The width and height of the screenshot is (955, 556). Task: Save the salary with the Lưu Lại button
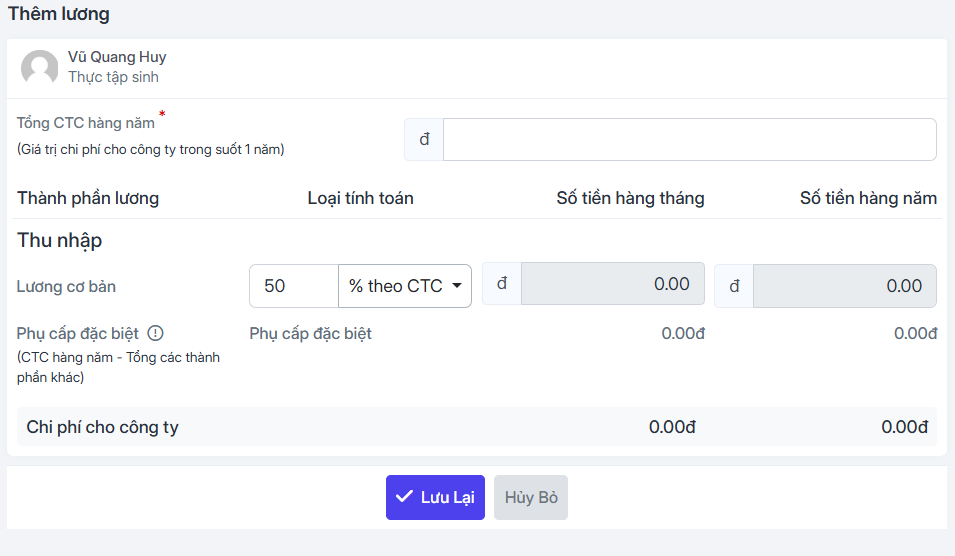pyautogui.click(x=435, y=498)
